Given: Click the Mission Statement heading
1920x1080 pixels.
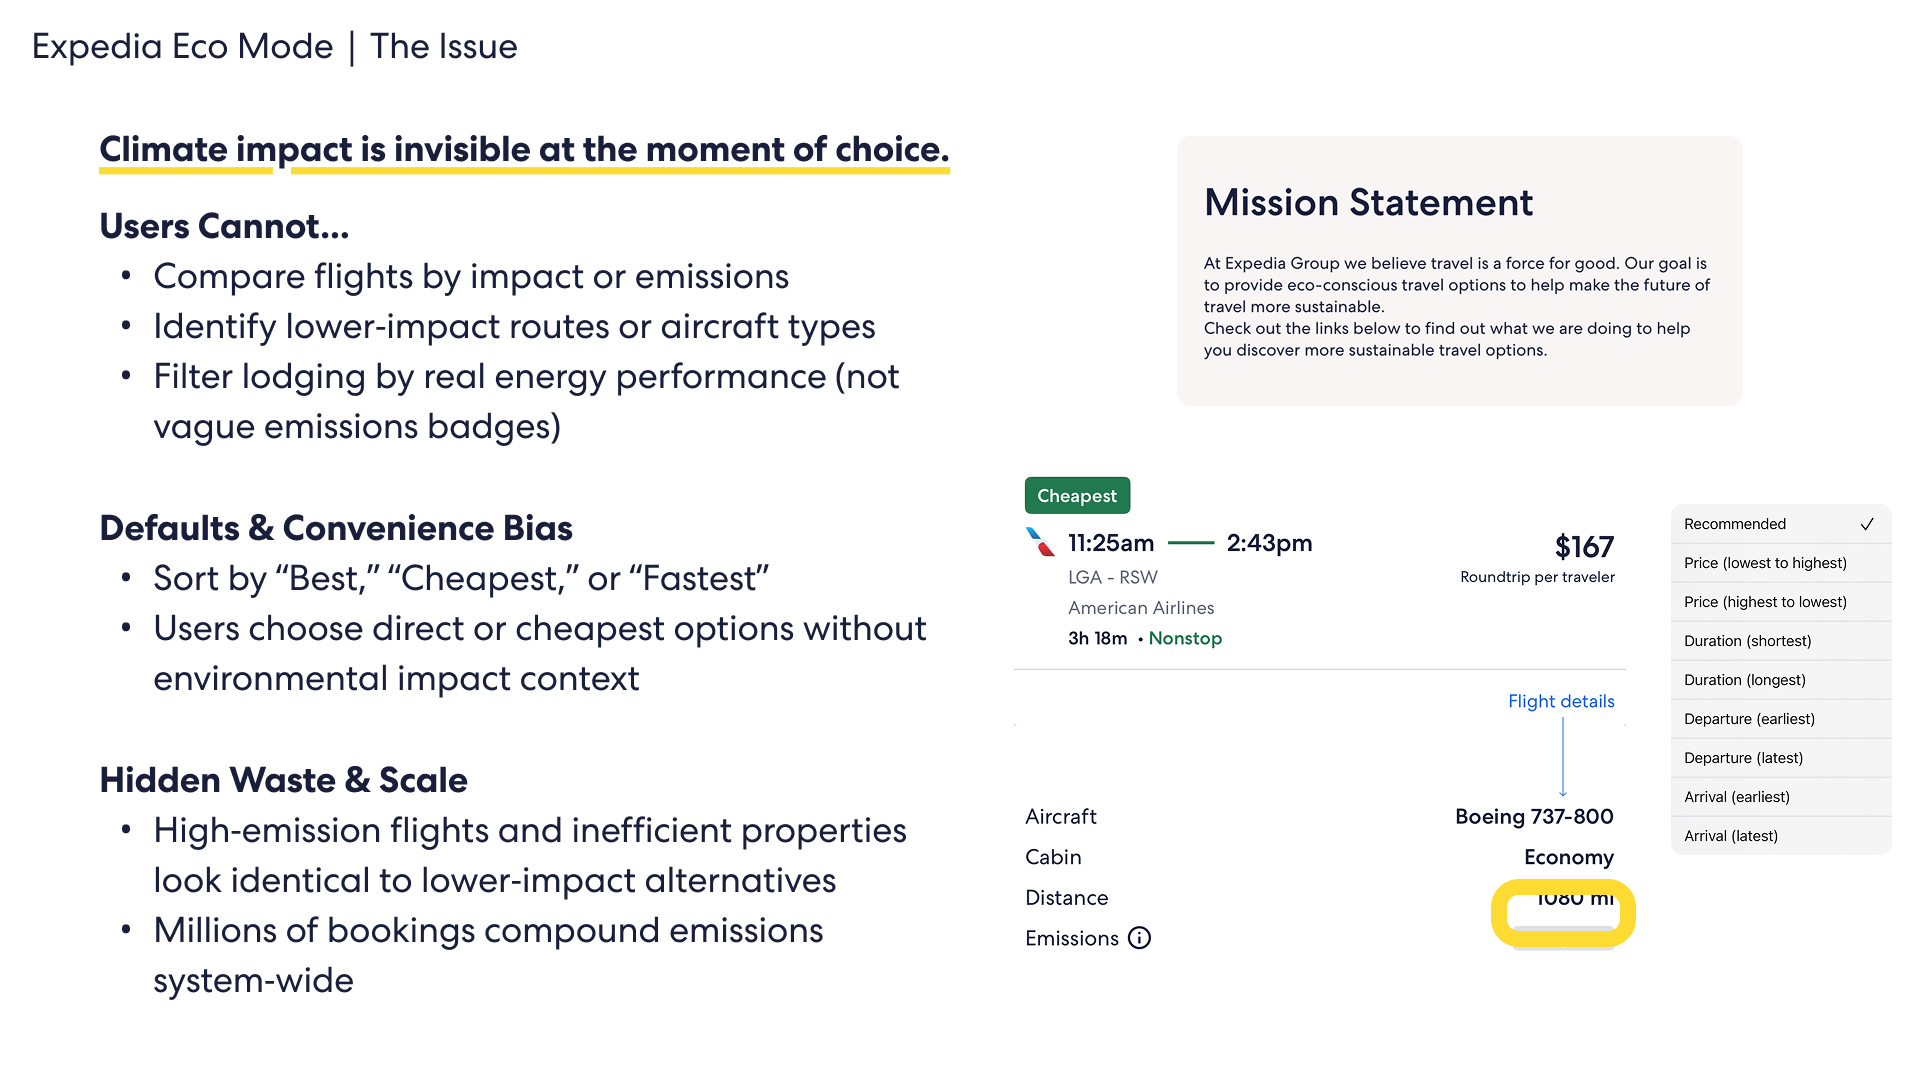Looking at the screenshot, I should pyautogui.click(x=1368, y=203).
